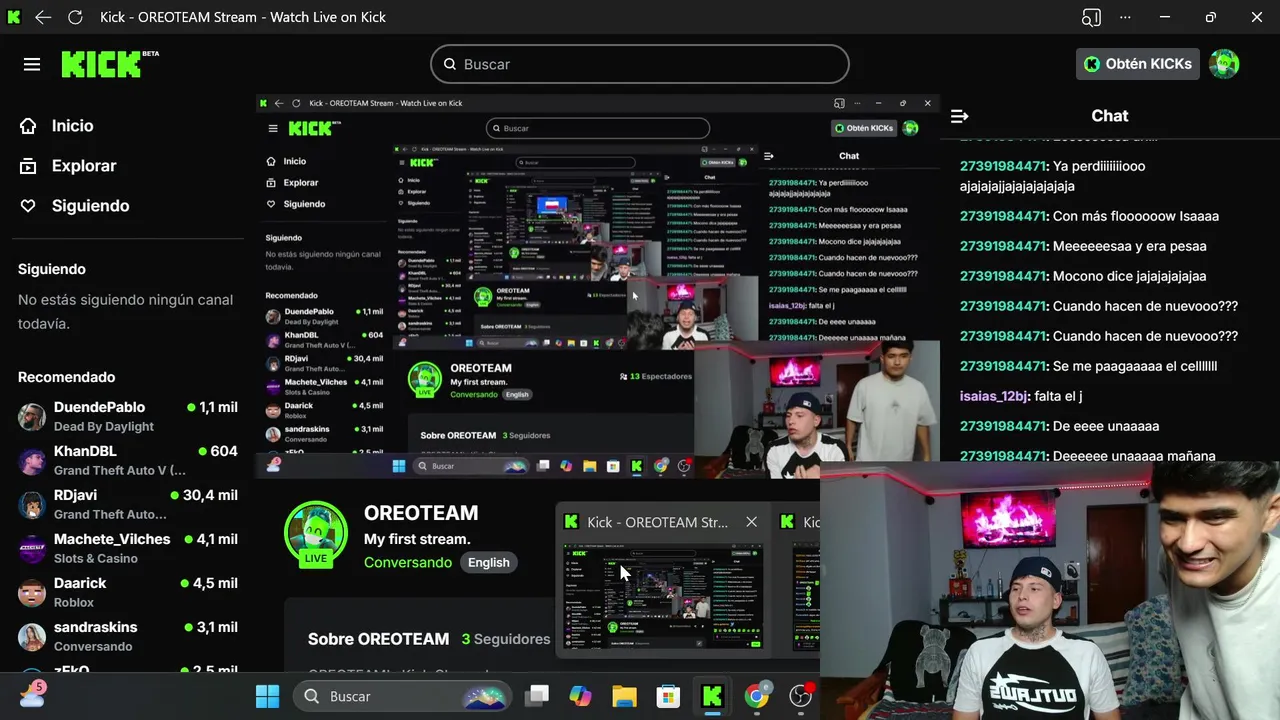Image resolution: width=1280 pixels, height=720 pixels.
Task: Click sandraskins' avatar in the main Recomendado list
Action: click(32, 637)
